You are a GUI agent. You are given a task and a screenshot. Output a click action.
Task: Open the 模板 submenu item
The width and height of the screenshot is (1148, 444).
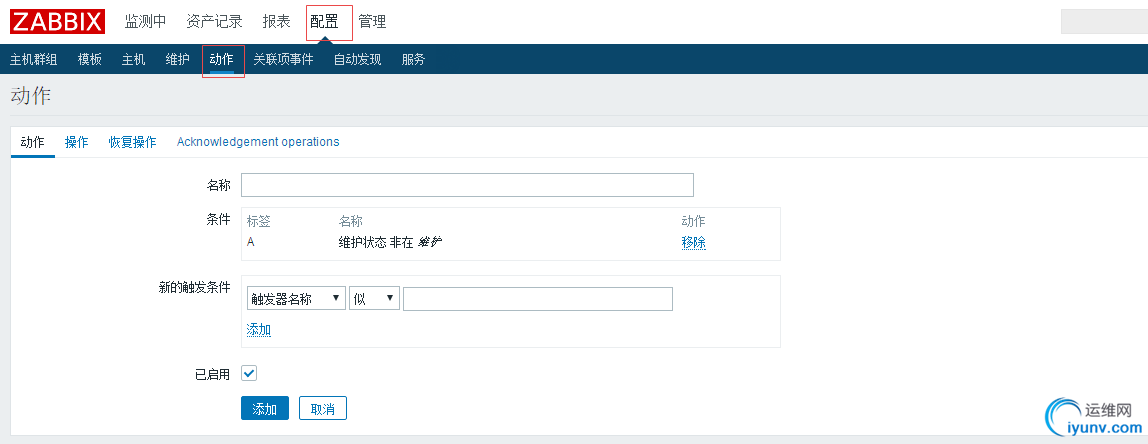click(90, 59)
